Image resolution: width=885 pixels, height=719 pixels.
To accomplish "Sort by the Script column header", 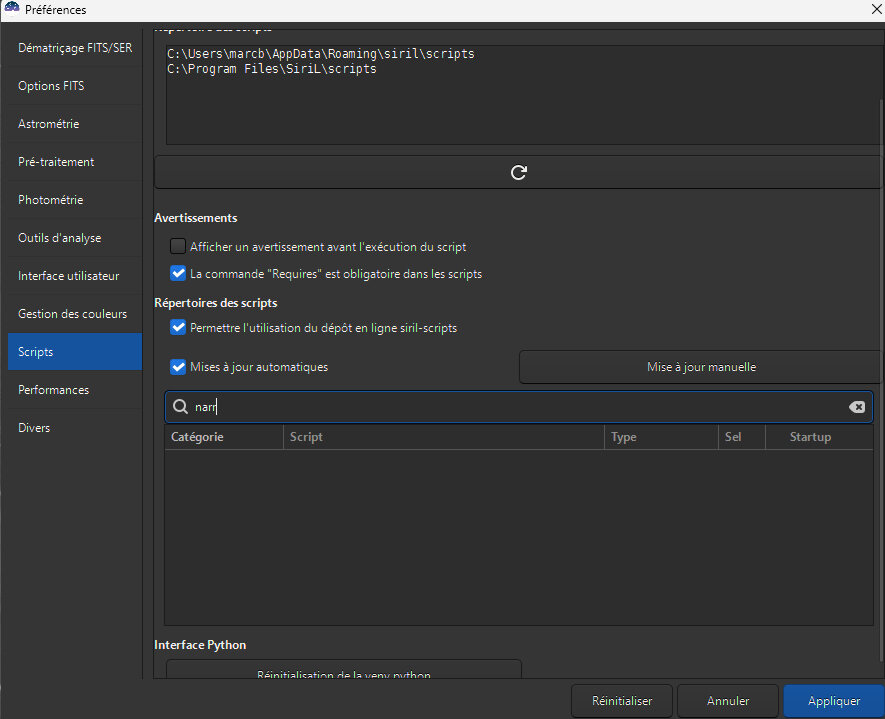I will click(444, 437).
